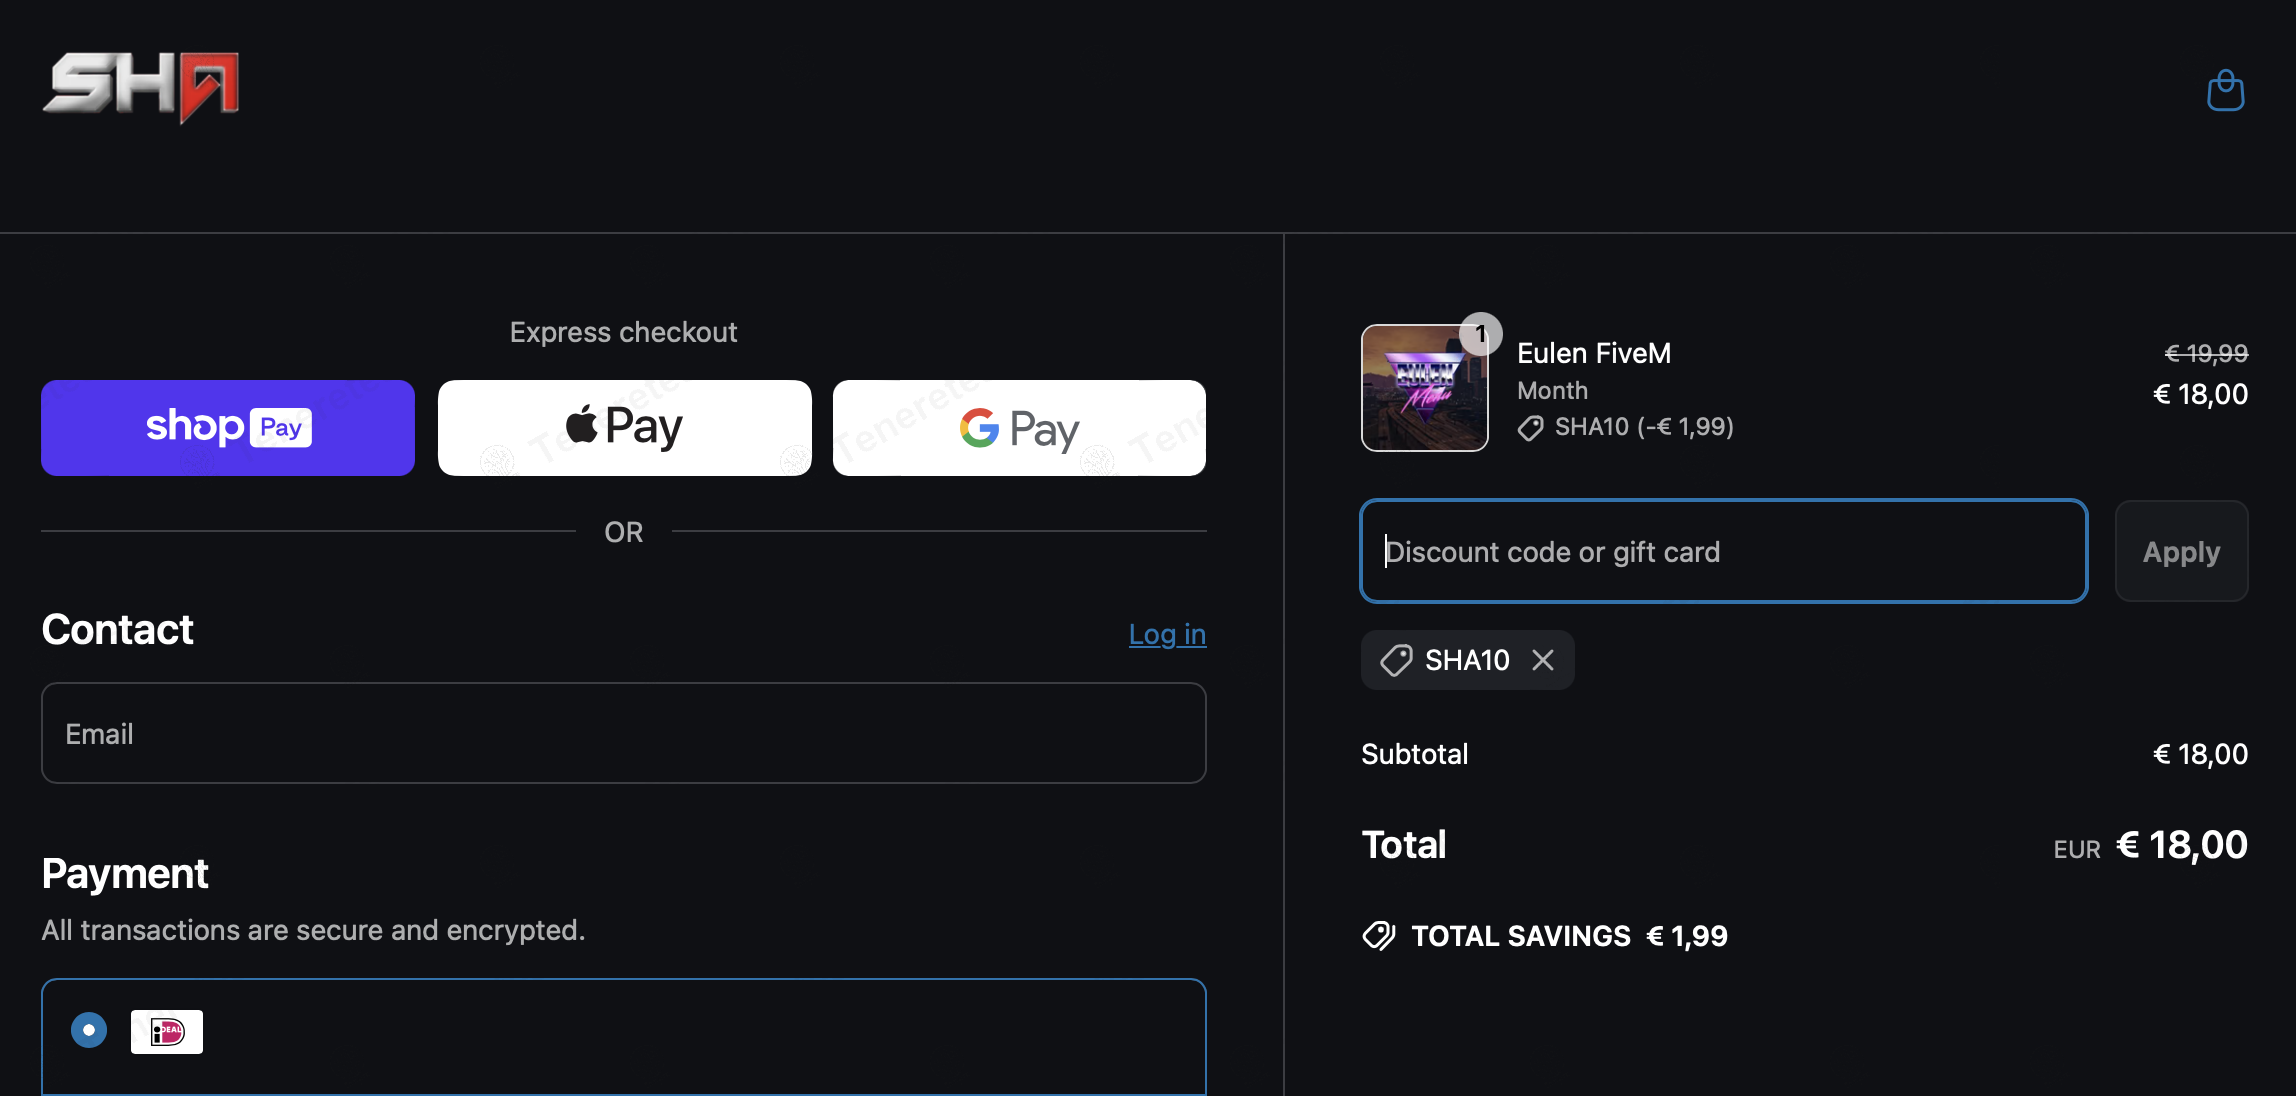Remove the SHA10 discount code
Screen dimensions: 2296x1096
coord(1543,660)
